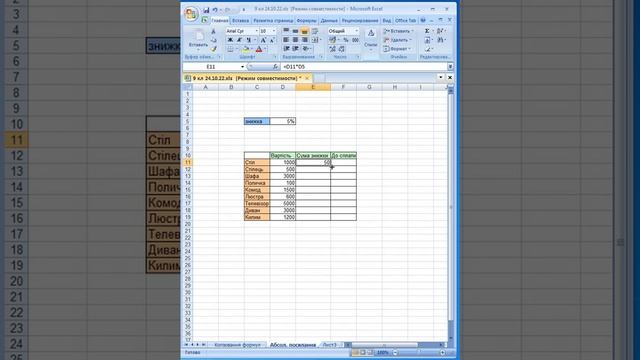The width and height of the screenshot is (640, 360).
Task: Open the Office button menu
Action: (191, 13)
